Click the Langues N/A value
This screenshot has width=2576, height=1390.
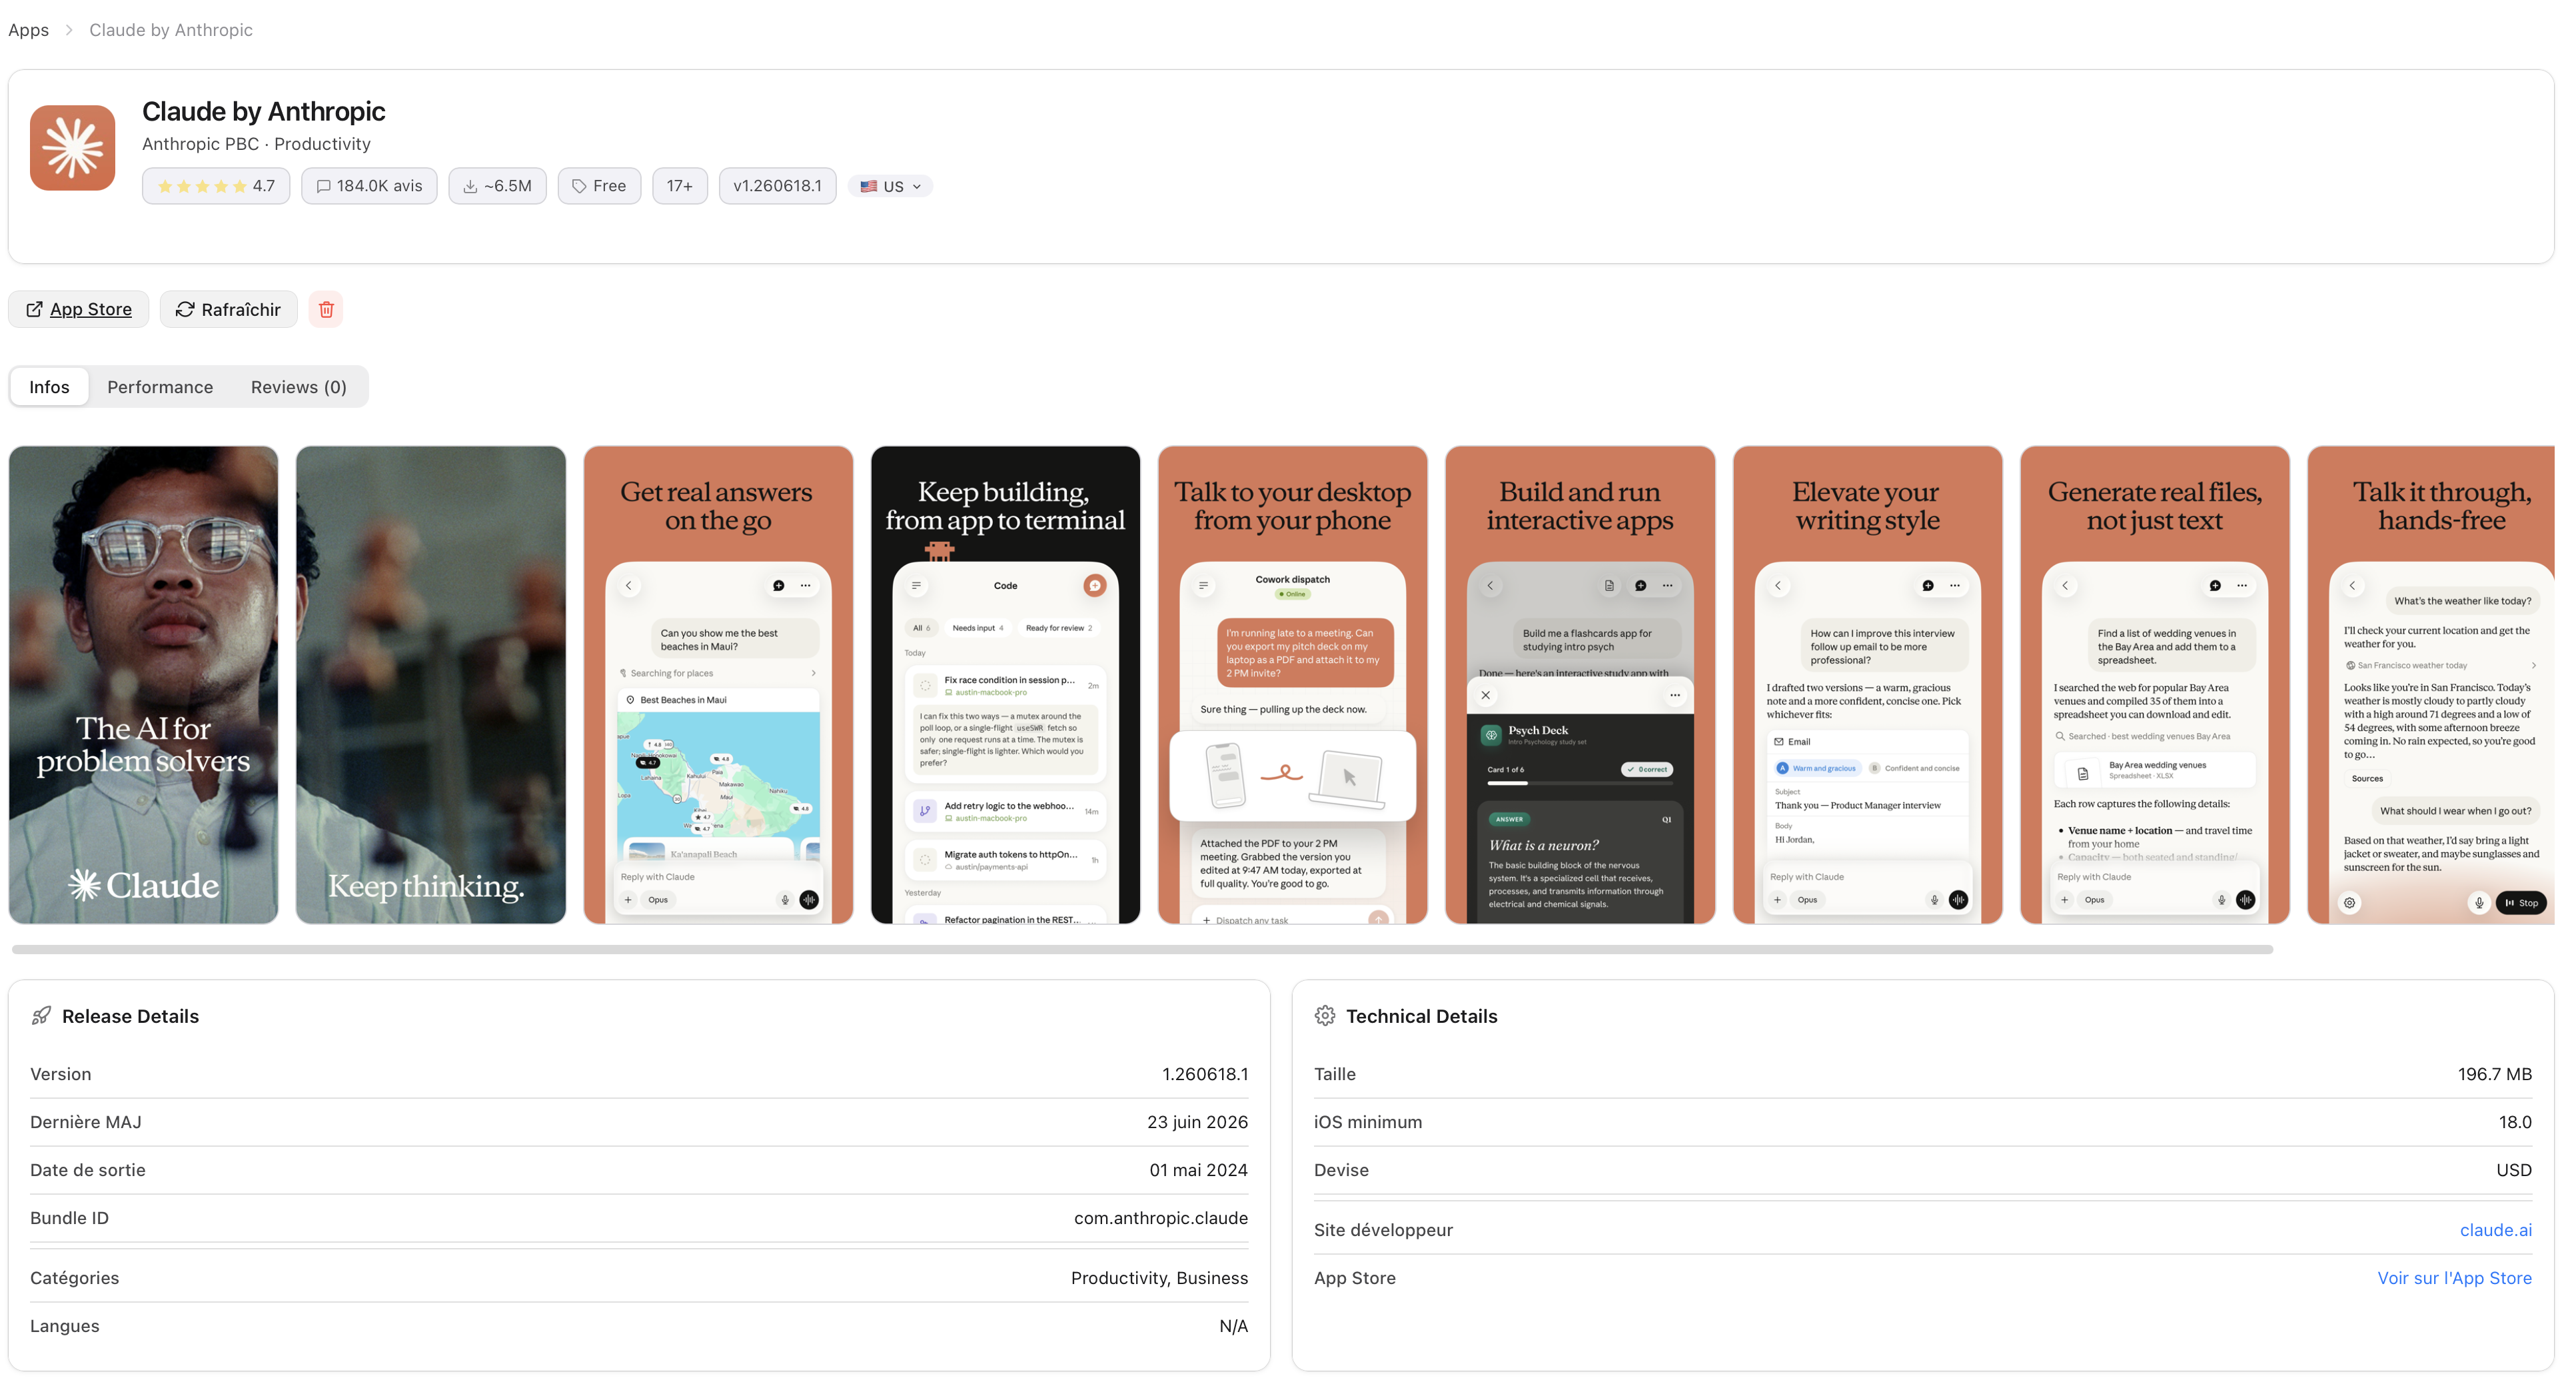(x=1233, y=1326)
